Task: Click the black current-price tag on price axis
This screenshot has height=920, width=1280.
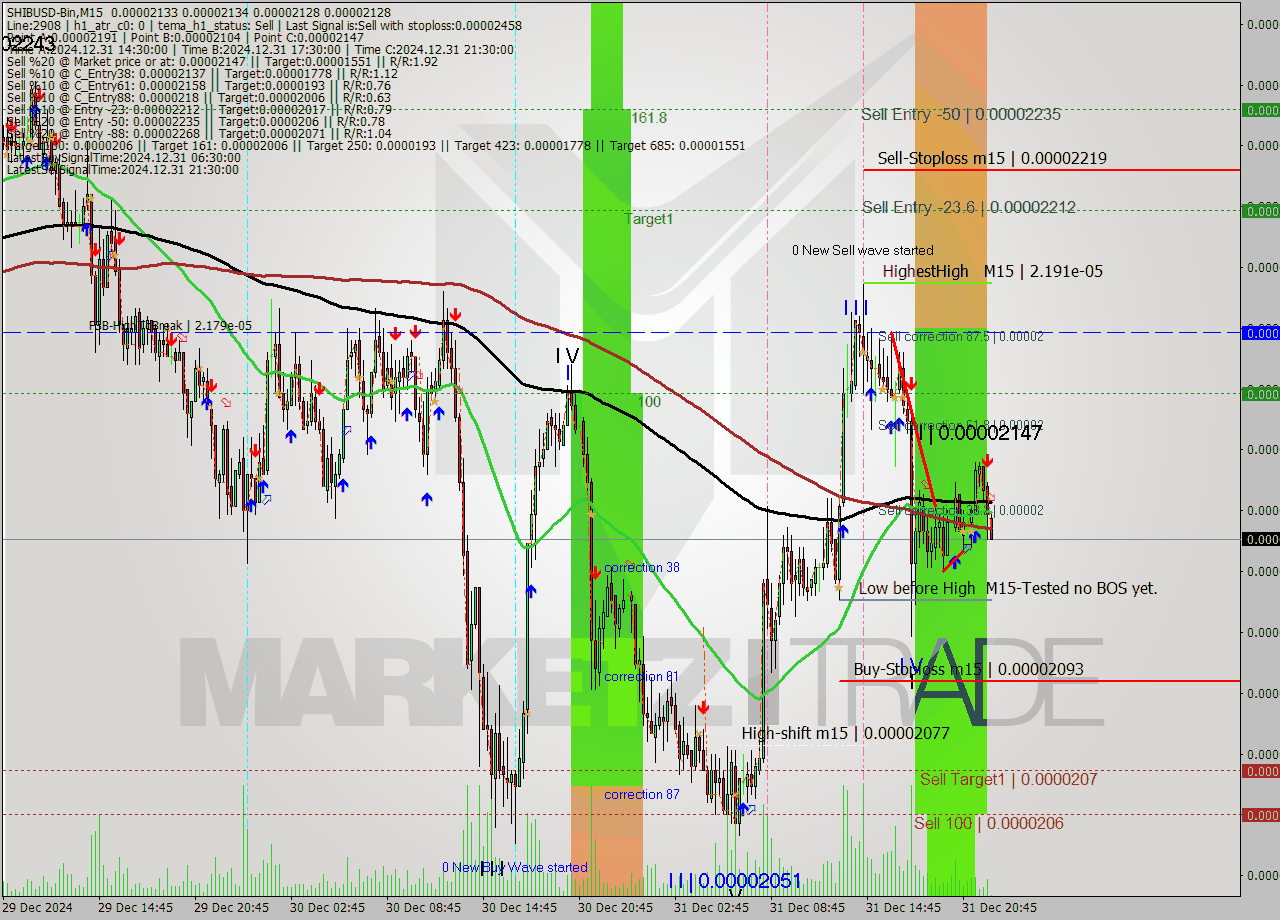Action: (x=1260, y=539)
